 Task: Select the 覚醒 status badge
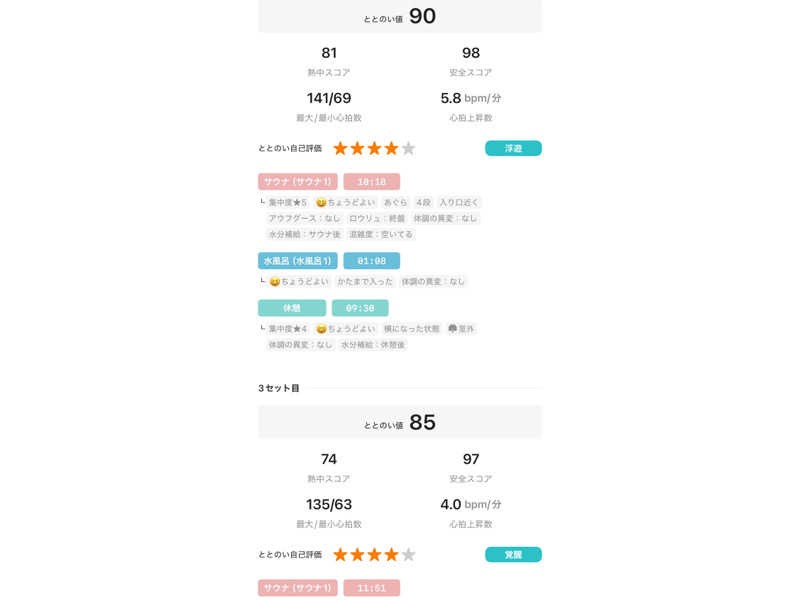point(513,554)
